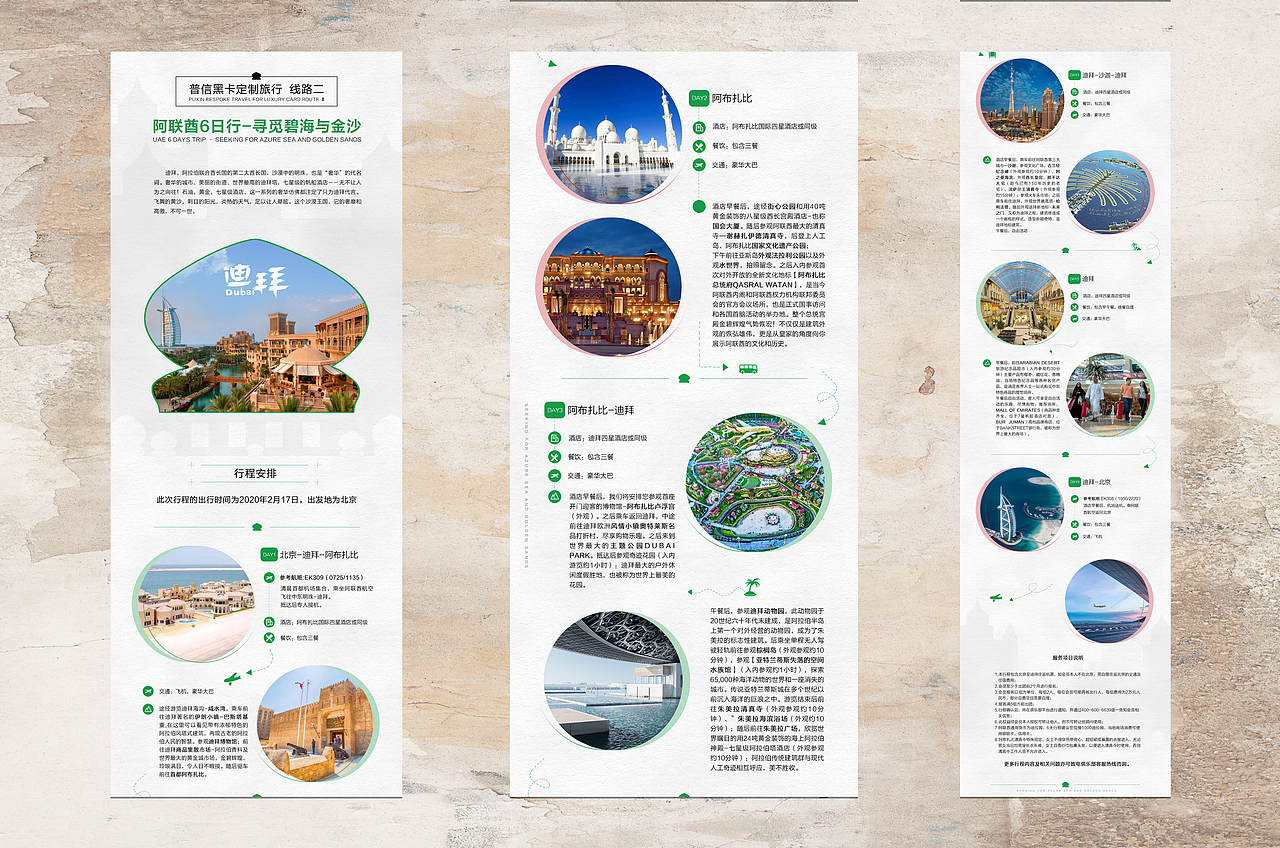1280x848 pixels.
Task: Open the Emirates Palace night photo
Action: pyautogui.click(x=611, y=286)
